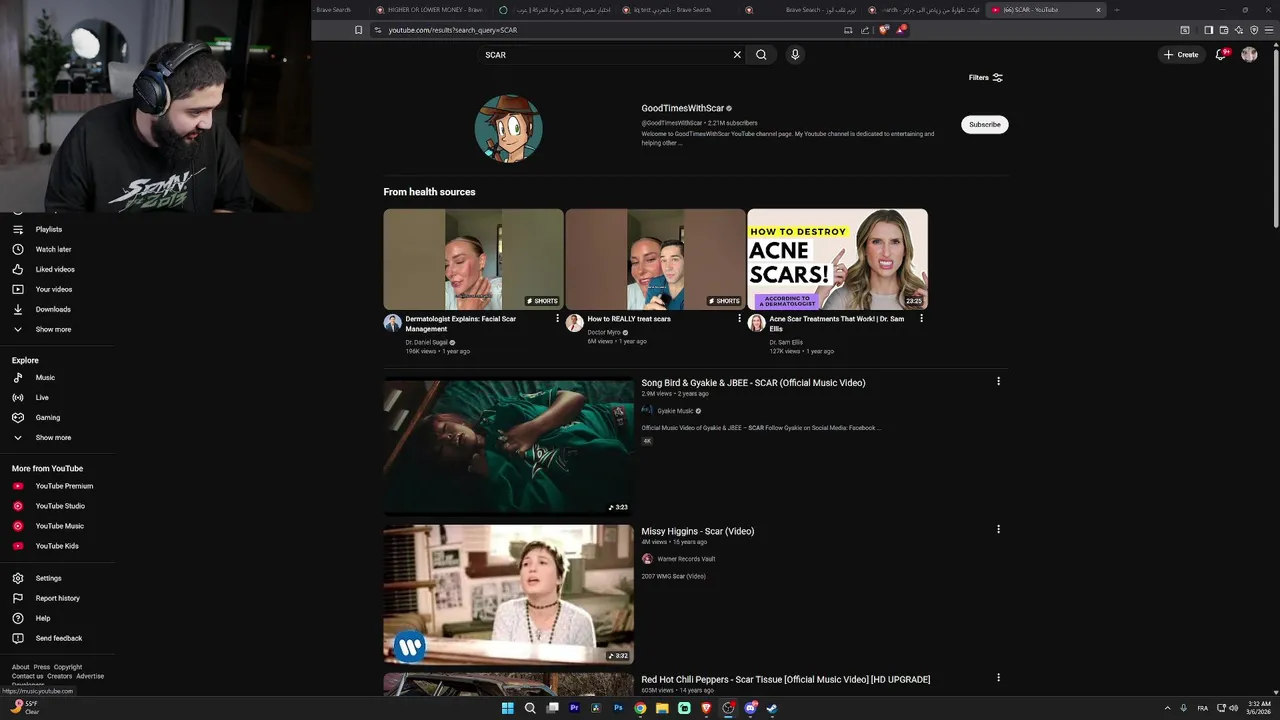This screenshot has width=1280, height=720.
Task: Click Send feedback
Action: tap(57, 638)
